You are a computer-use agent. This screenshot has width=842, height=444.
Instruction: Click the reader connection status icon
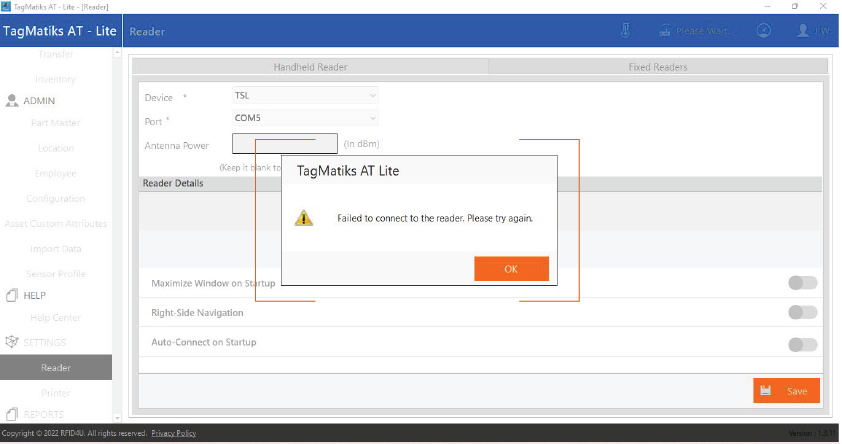[x=665, y=31]
